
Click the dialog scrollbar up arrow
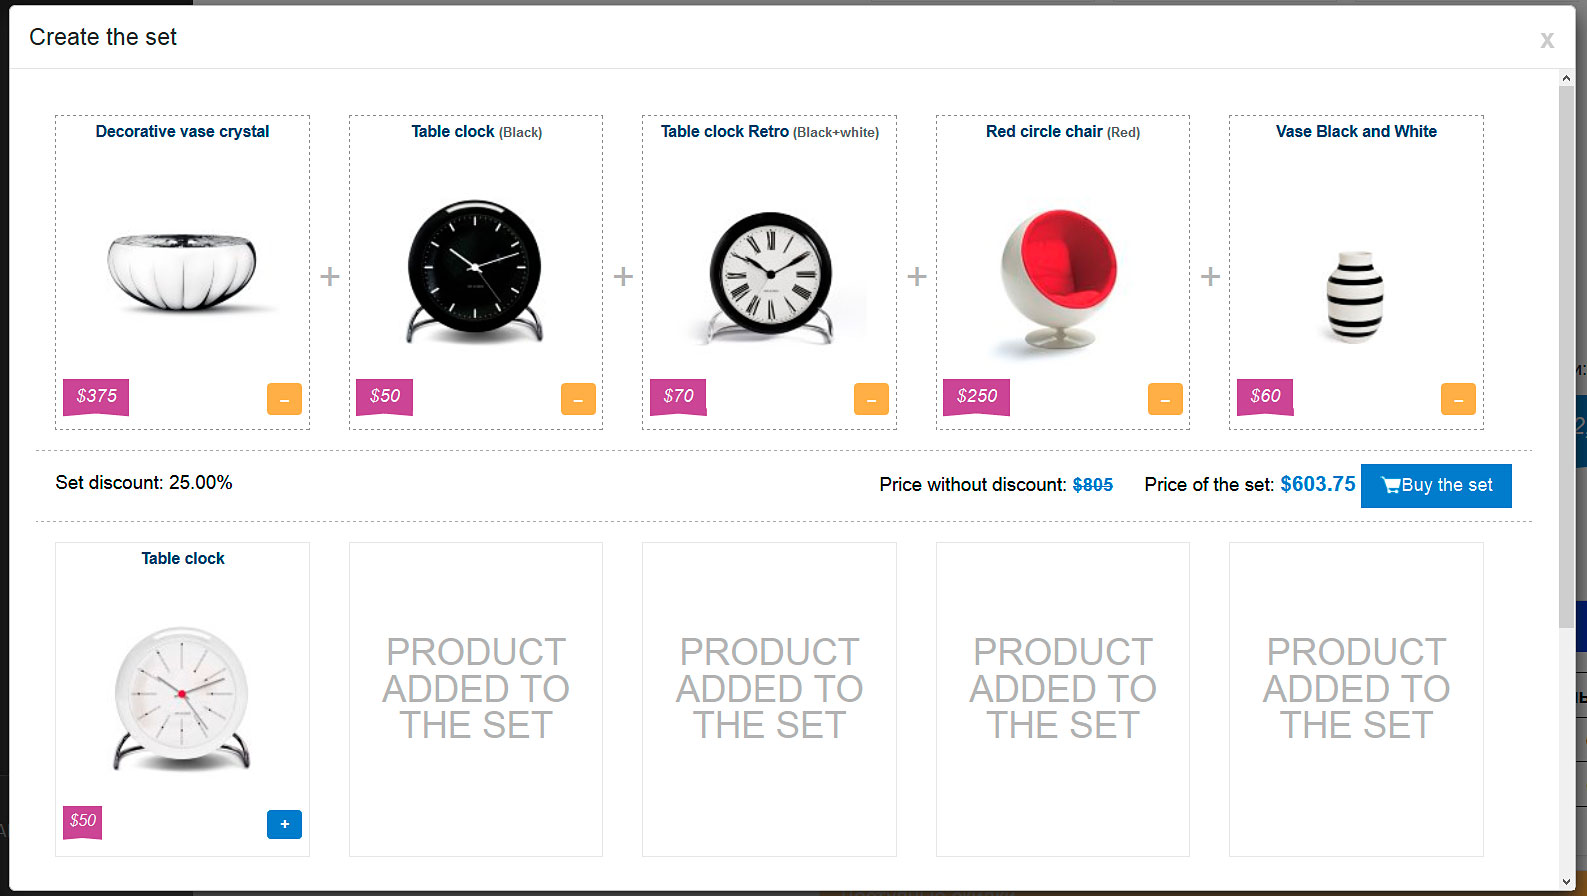point(1566,78)
